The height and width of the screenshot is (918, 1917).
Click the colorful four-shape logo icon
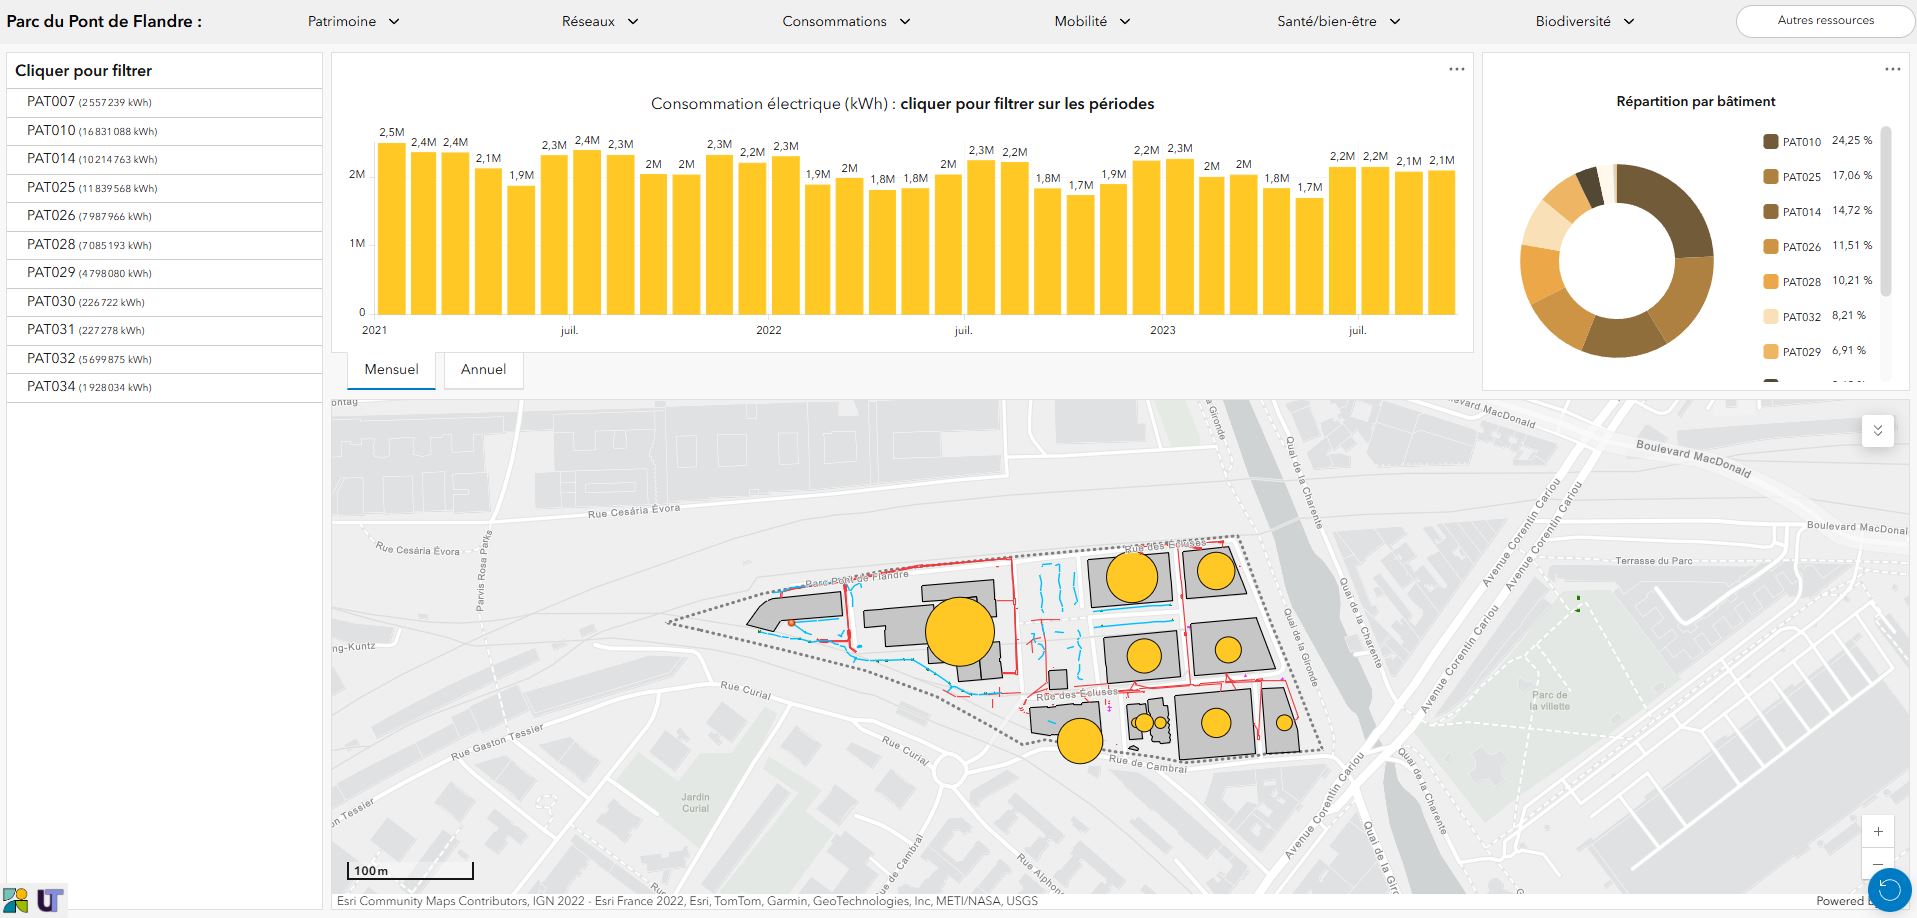pos(16,900)
